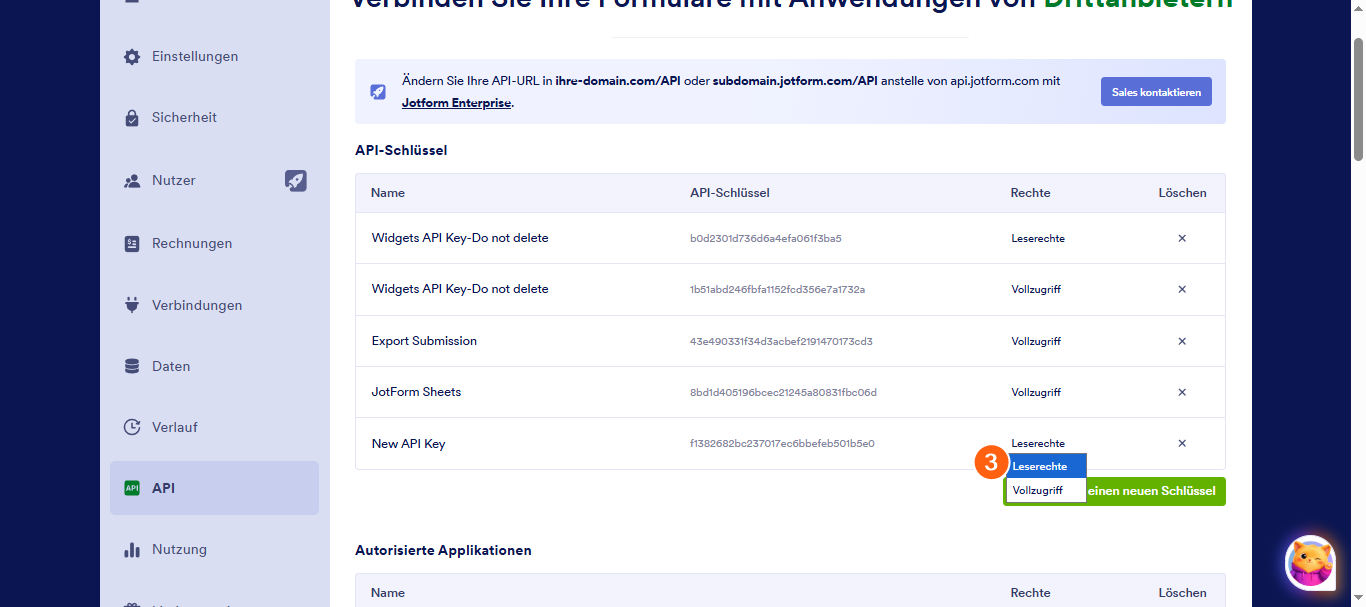Click key f1382682bc237017ec6bbefeb501b5e0

782,444
